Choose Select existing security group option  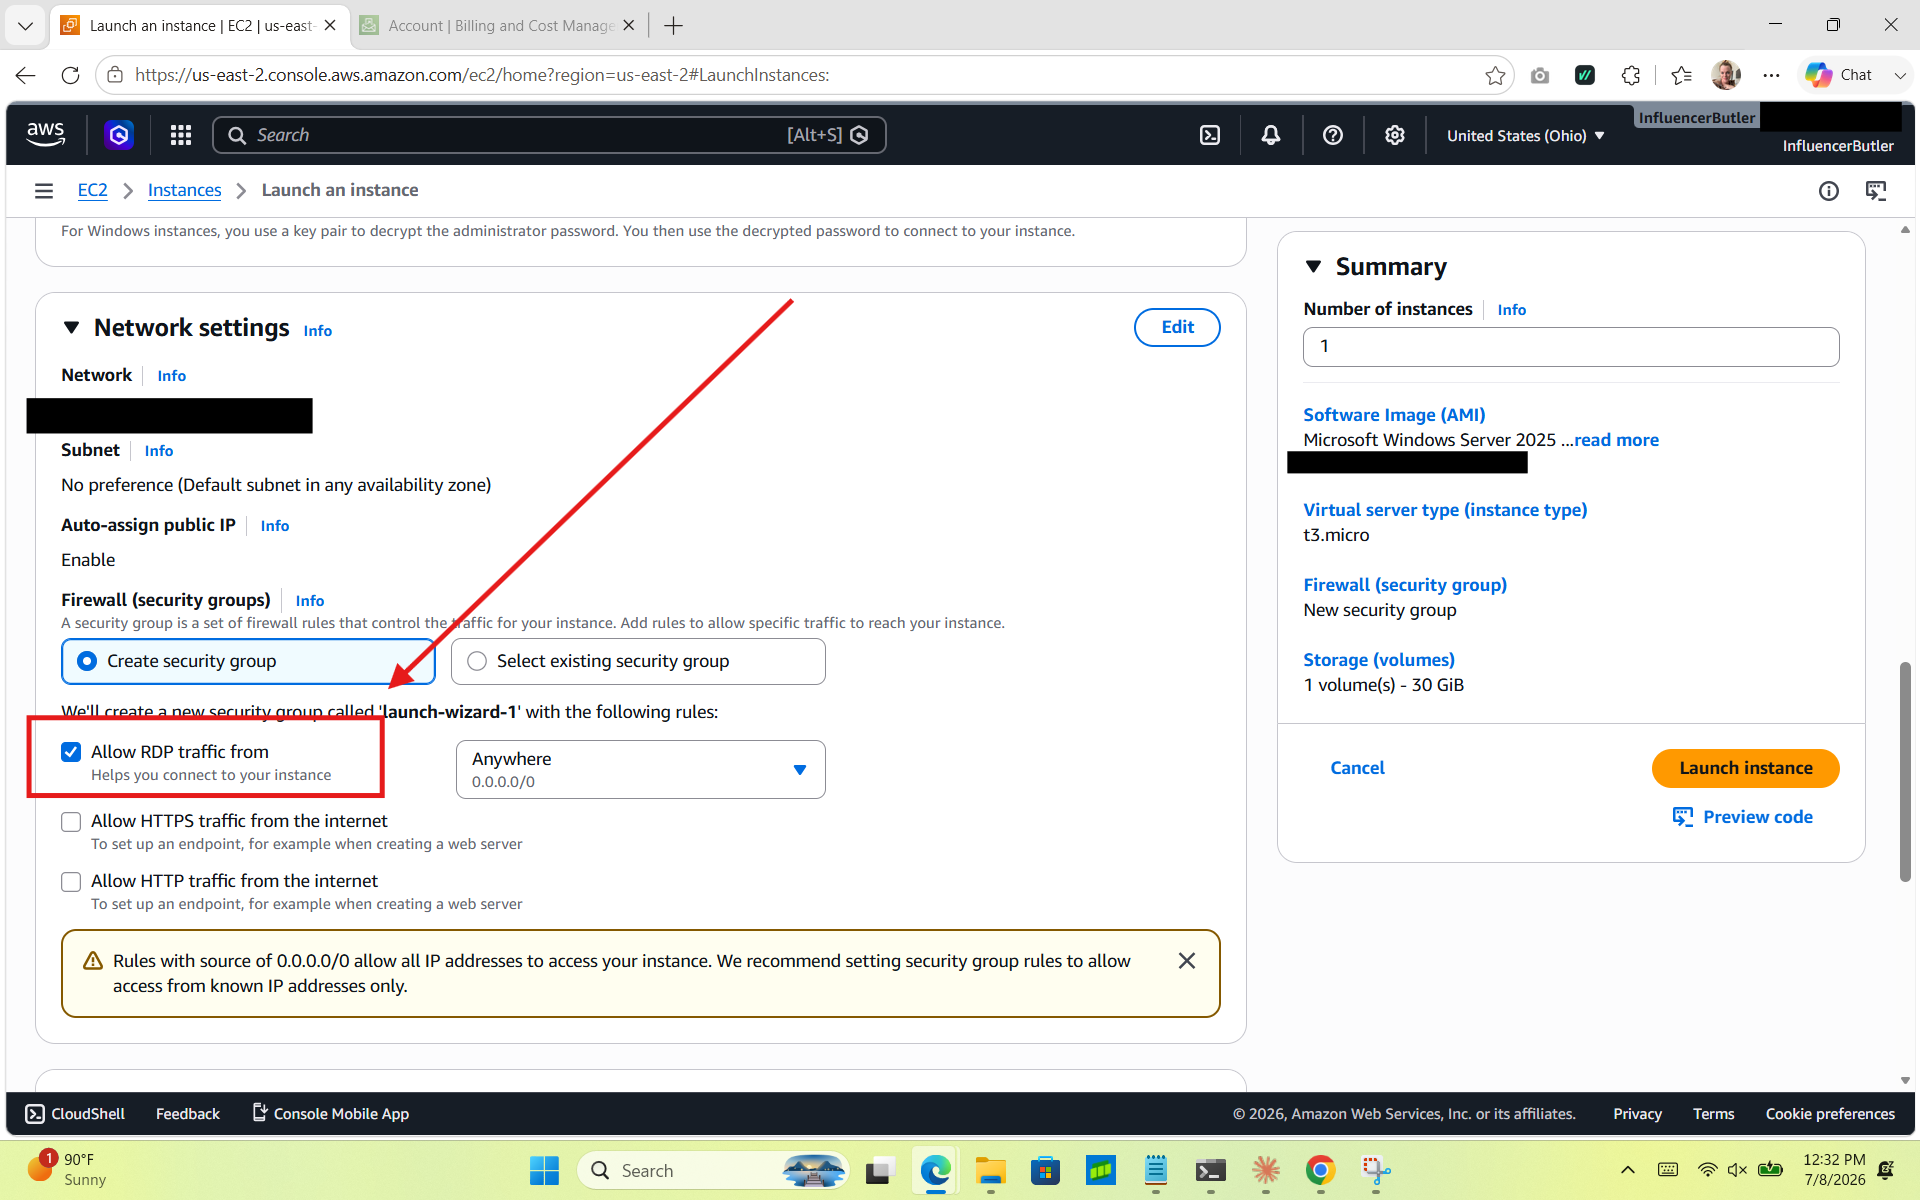638,661
